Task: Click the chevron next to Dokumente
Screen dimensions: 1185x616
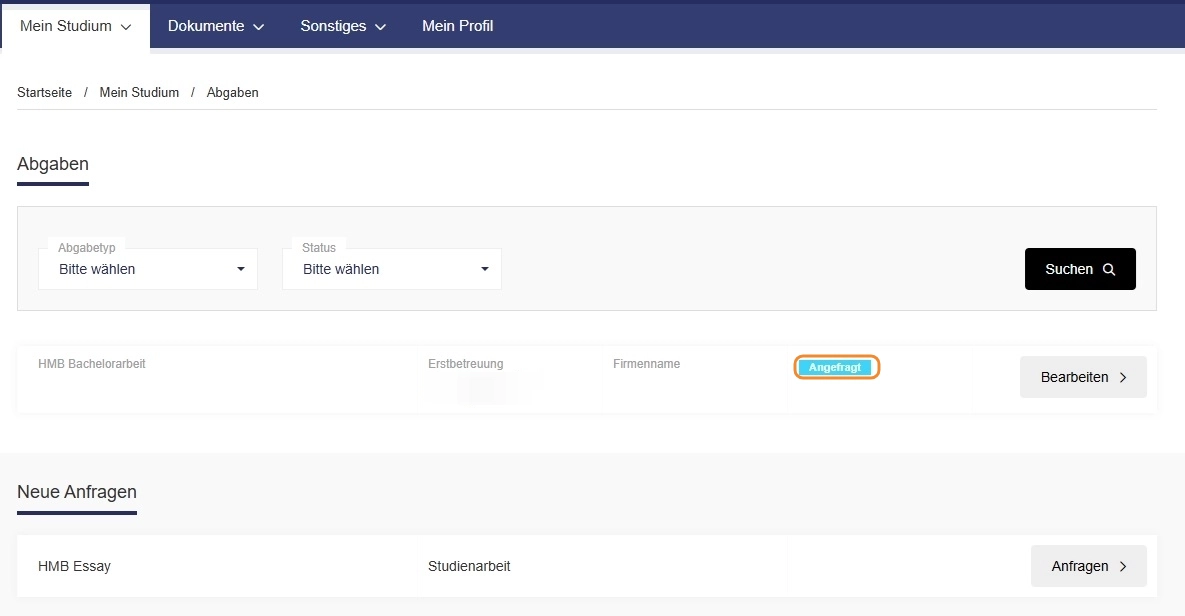Action: pyautogui.click(x=258, y=26)
